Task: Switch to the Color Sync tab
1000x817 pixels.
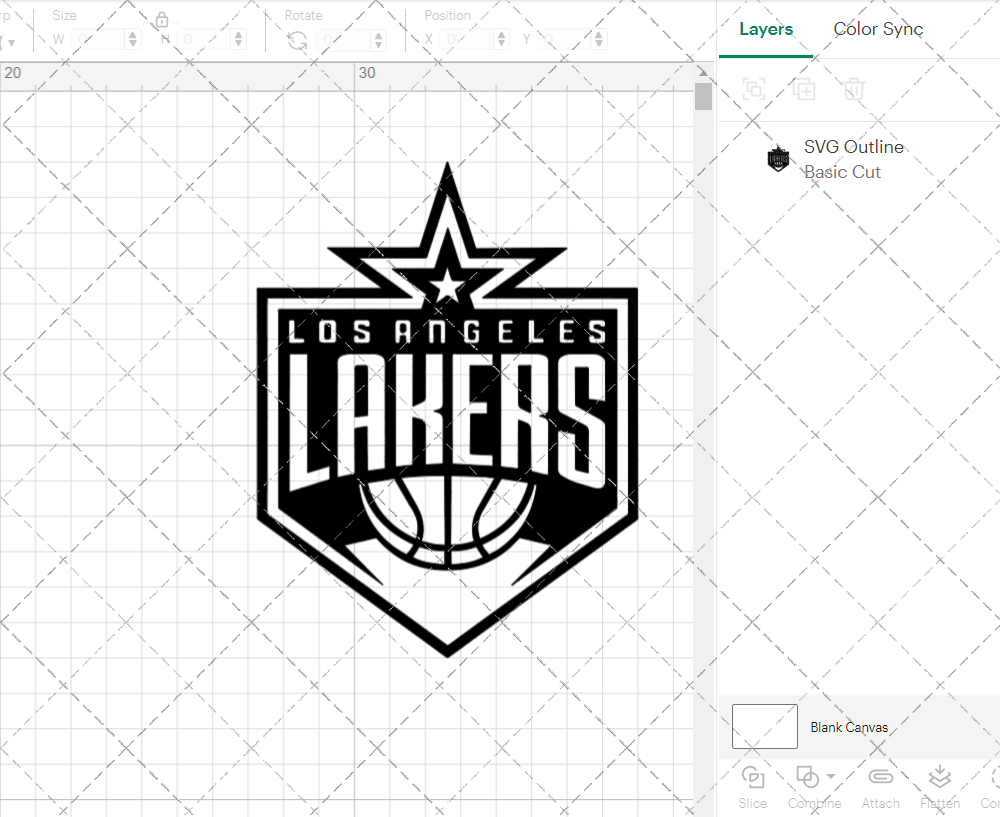Action: pos(878,29)
